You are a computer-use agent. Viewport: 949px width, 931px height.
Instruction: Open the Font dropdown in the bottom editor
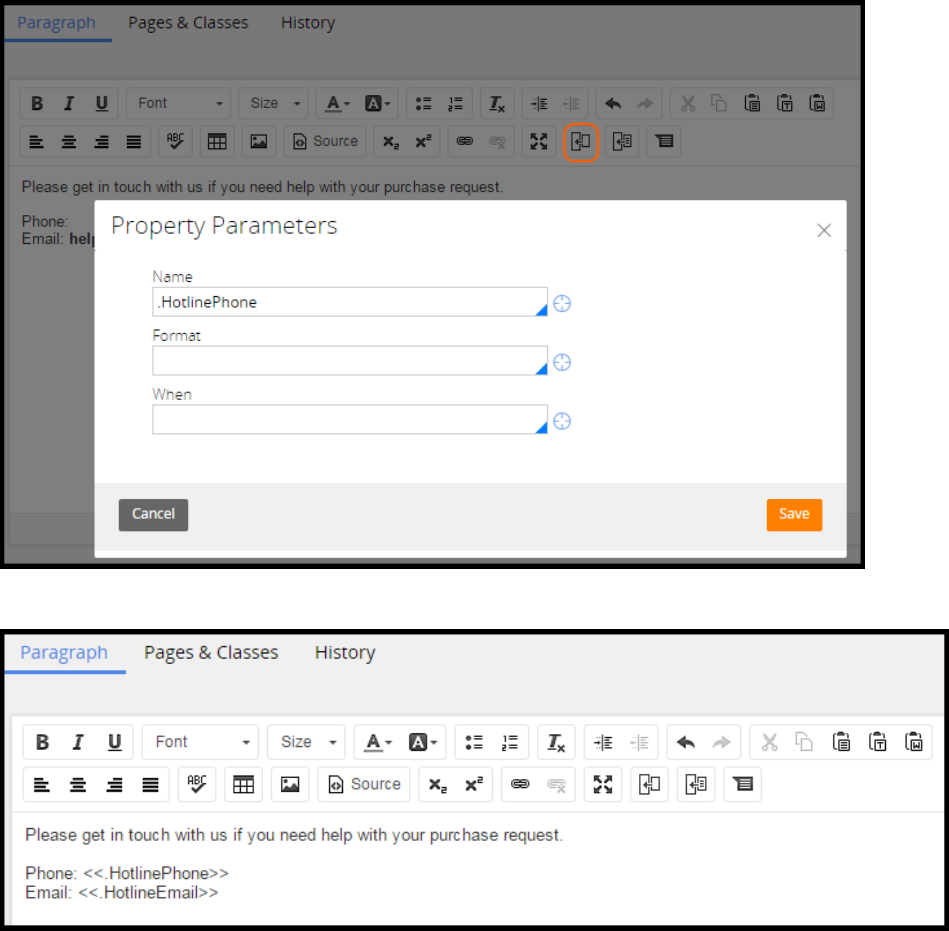pyautogui.click(x=200, y=742)
